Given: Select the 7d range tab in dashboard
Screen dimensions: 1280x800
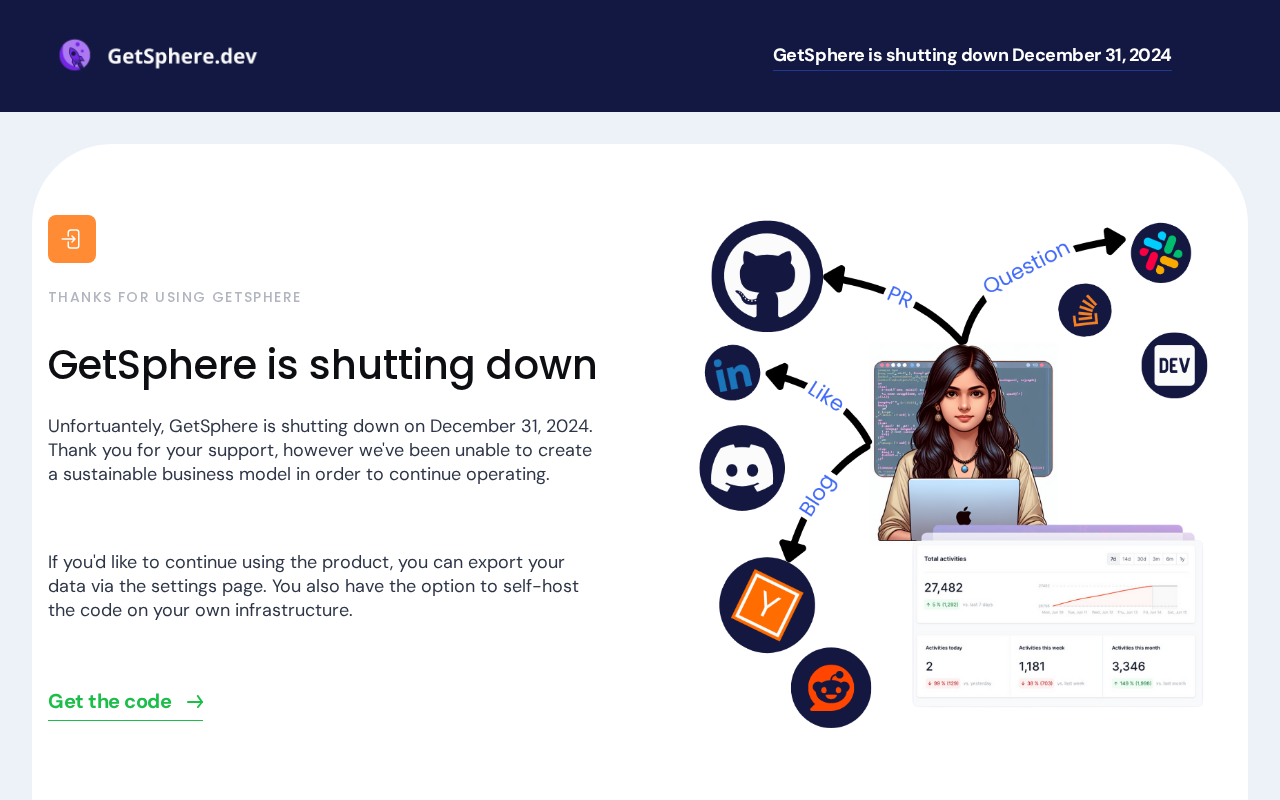Looking at the screenshot, I should point(1113,559).
